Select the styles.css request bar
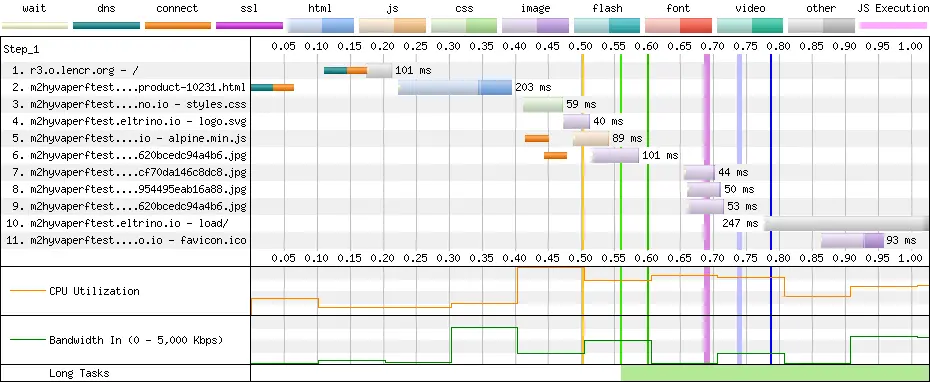Screen dimensions: 930x382 [x=543, y=104]
